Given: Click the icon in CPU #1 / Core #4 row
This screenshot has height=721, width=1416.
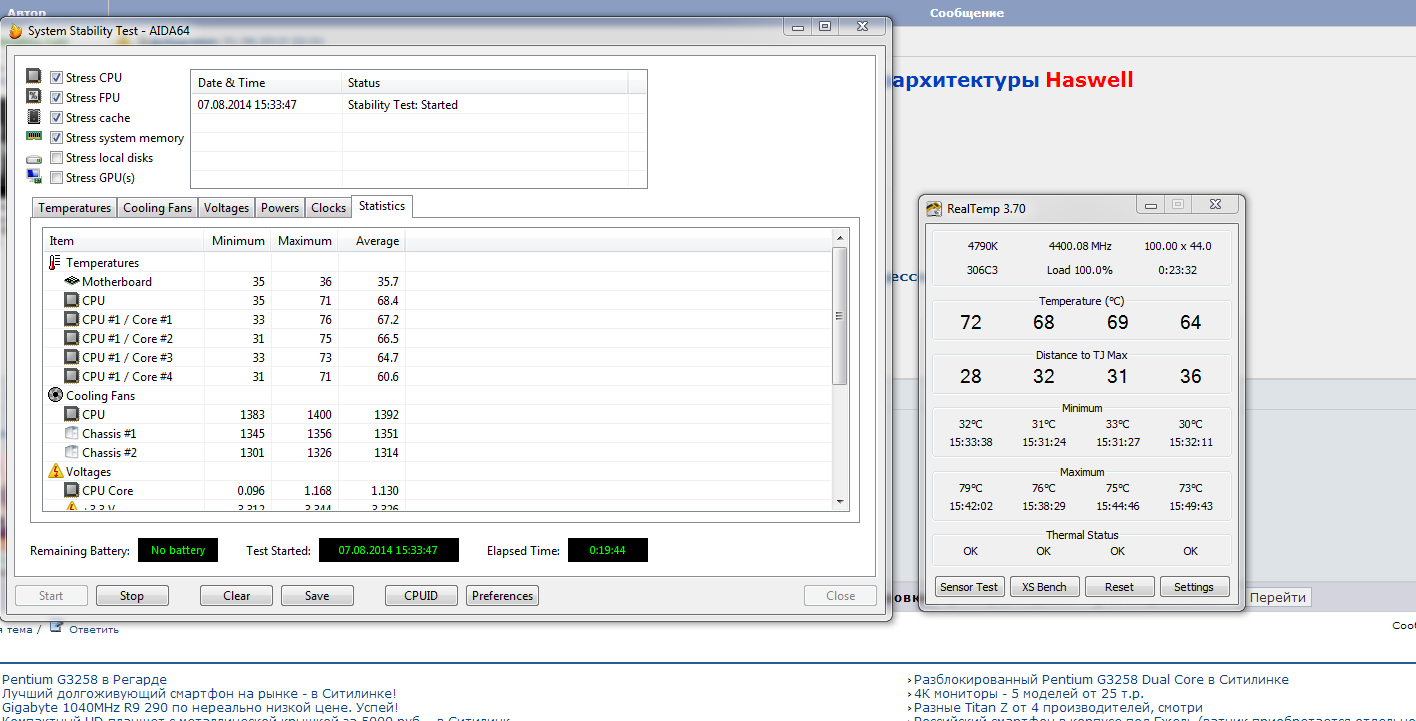Looking at the screenshot, I should coord(71,376).
